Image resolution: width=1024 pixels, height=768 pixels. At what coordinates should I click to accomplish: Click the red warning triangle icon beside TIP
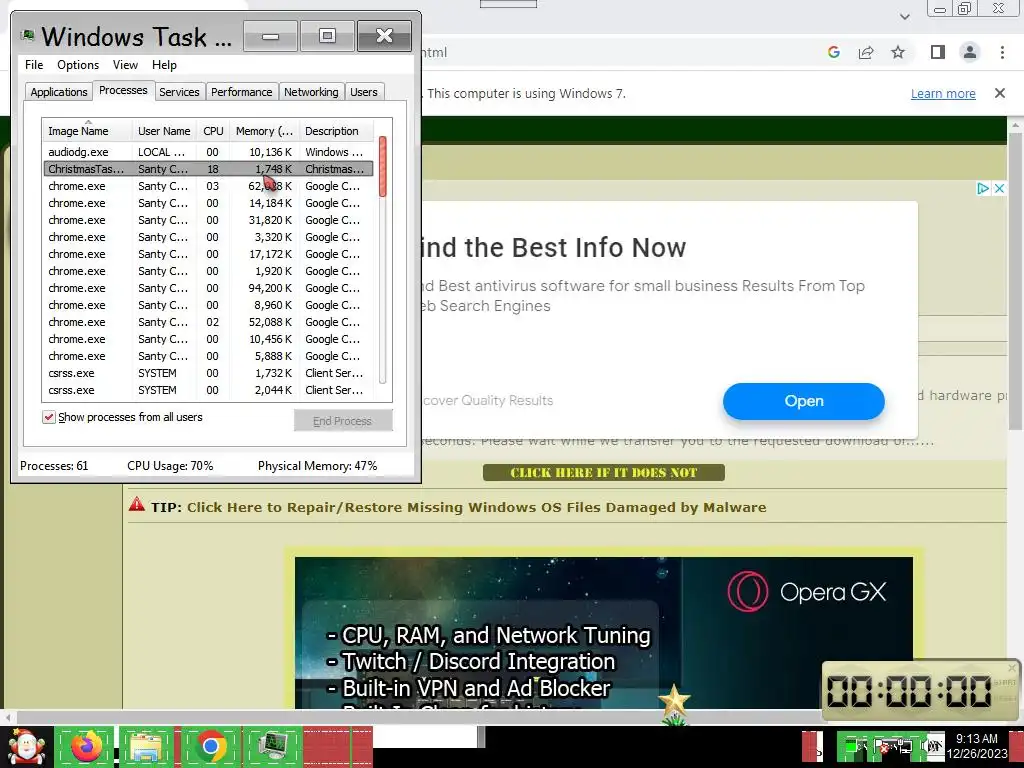pos(136,504)
